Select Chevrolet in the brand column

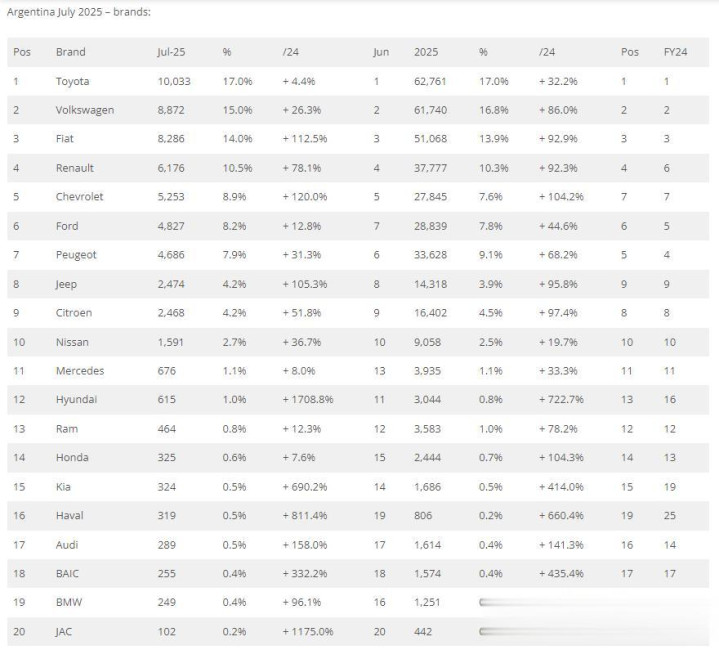coord(79,197)
